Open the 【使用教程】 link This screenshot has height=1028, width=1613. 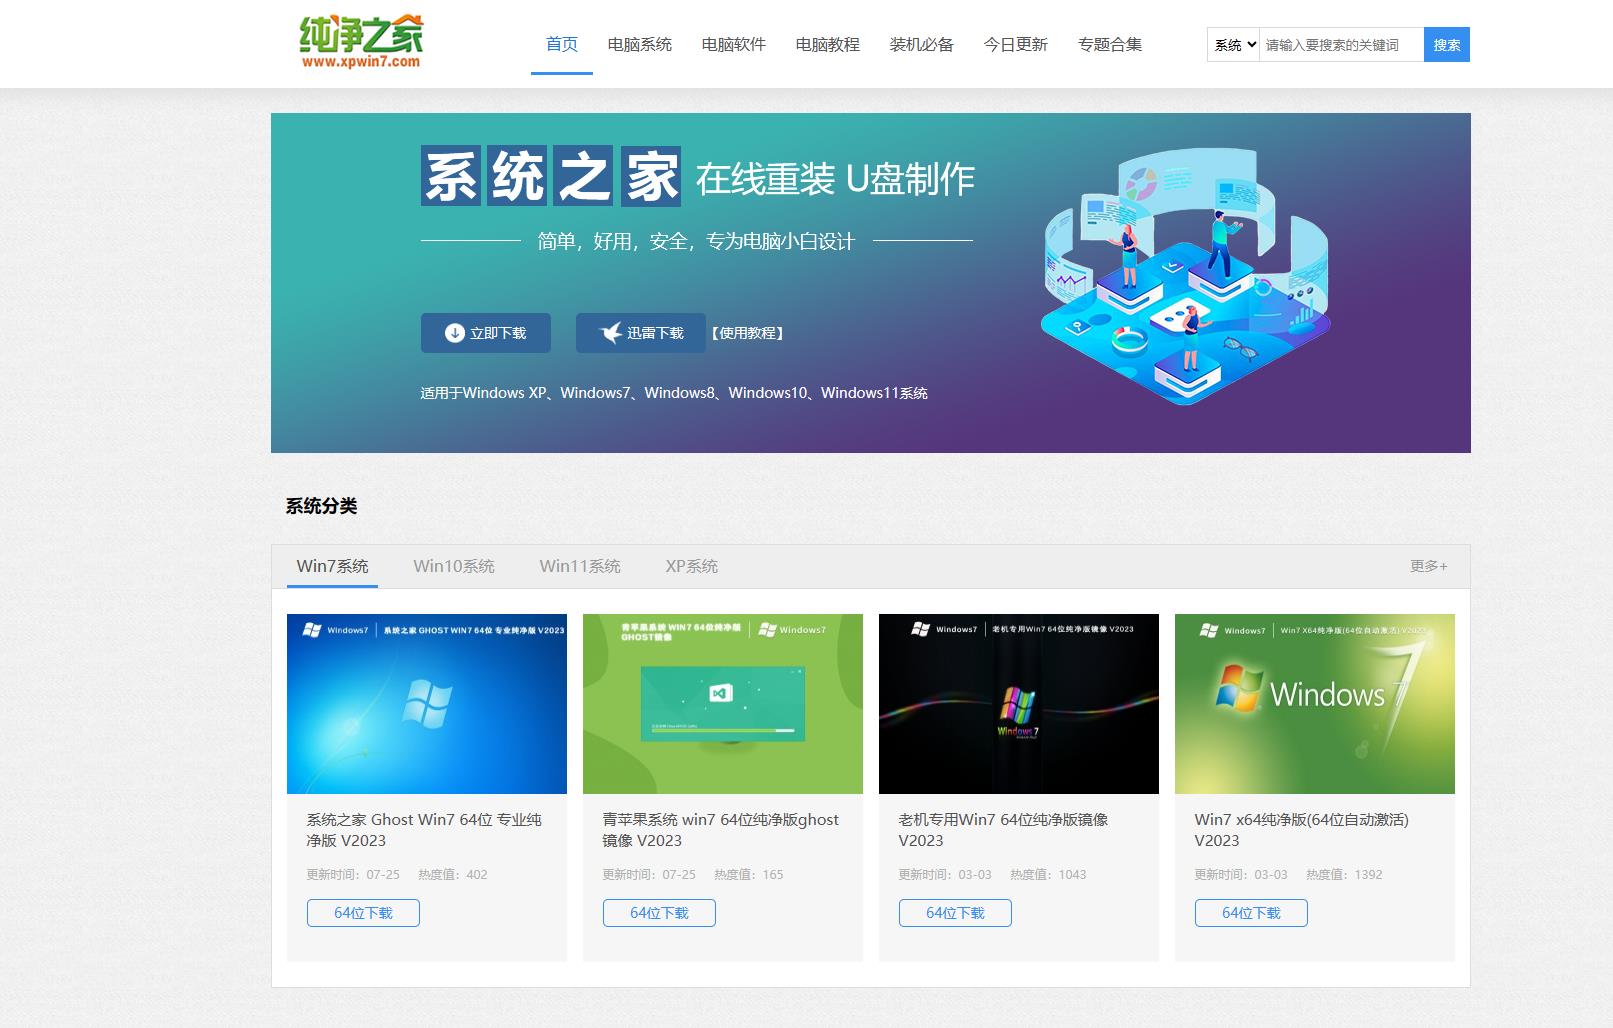click(x=748, y=333)
